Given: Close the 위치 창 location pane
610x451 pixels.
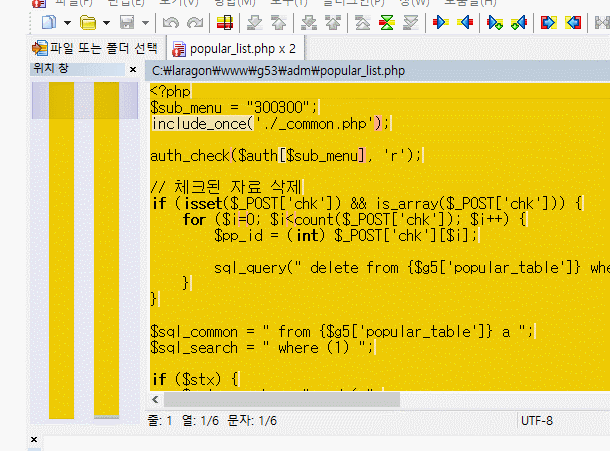Looking at the screenshot, I should tap(133, 69).
